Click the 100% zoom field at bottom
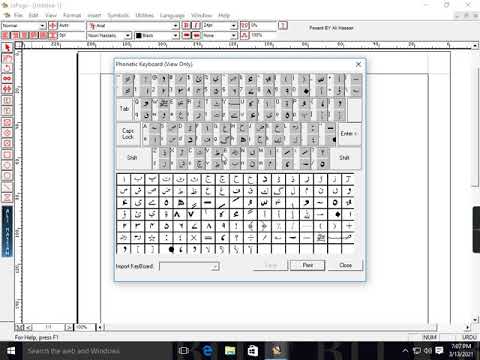This screenshot has width=480, height=360. [85, 327]
